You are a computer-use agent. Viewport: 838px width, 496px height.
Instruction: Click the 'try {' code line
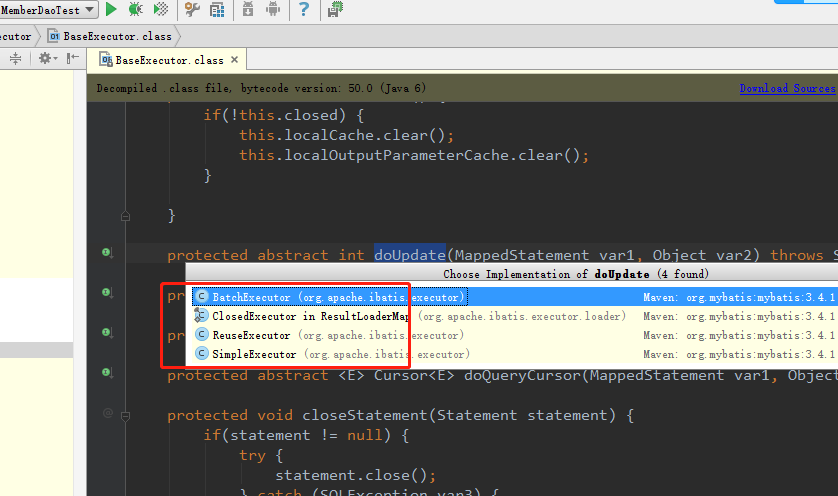click(261, 455)
